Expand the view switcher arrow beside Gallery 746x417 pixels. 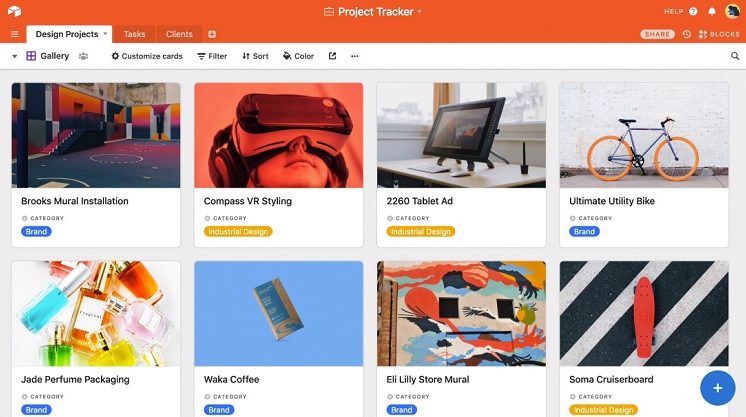tap(15, 56)
